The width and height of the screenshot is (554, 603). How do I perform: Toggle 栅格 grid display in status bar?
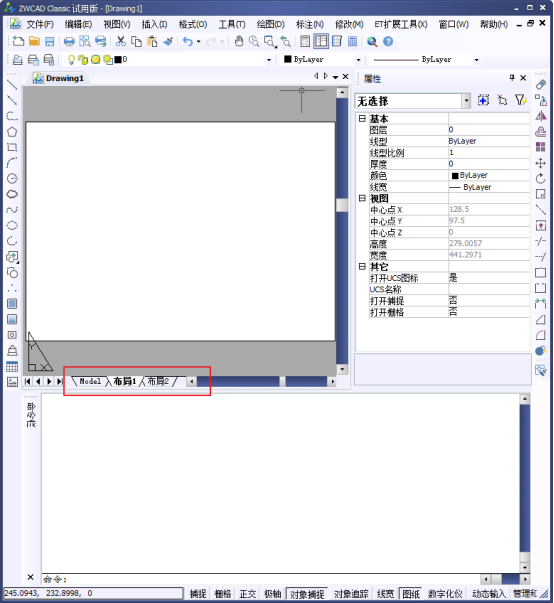(223, 594)
